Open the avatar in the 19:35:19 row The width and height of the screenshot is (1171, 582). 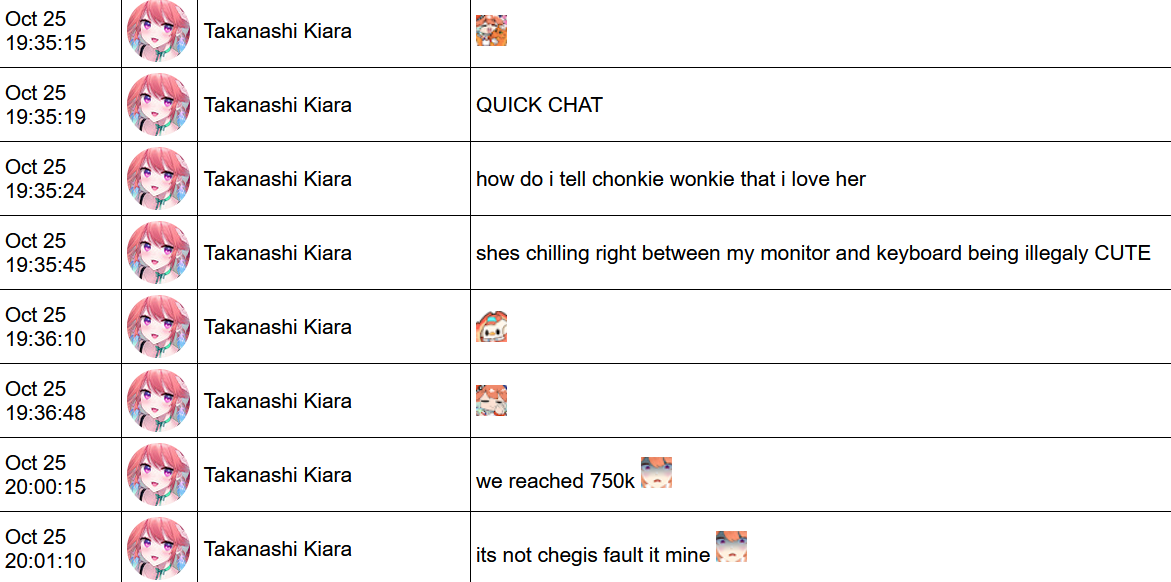pyautogui.click(x=159, y=104)
